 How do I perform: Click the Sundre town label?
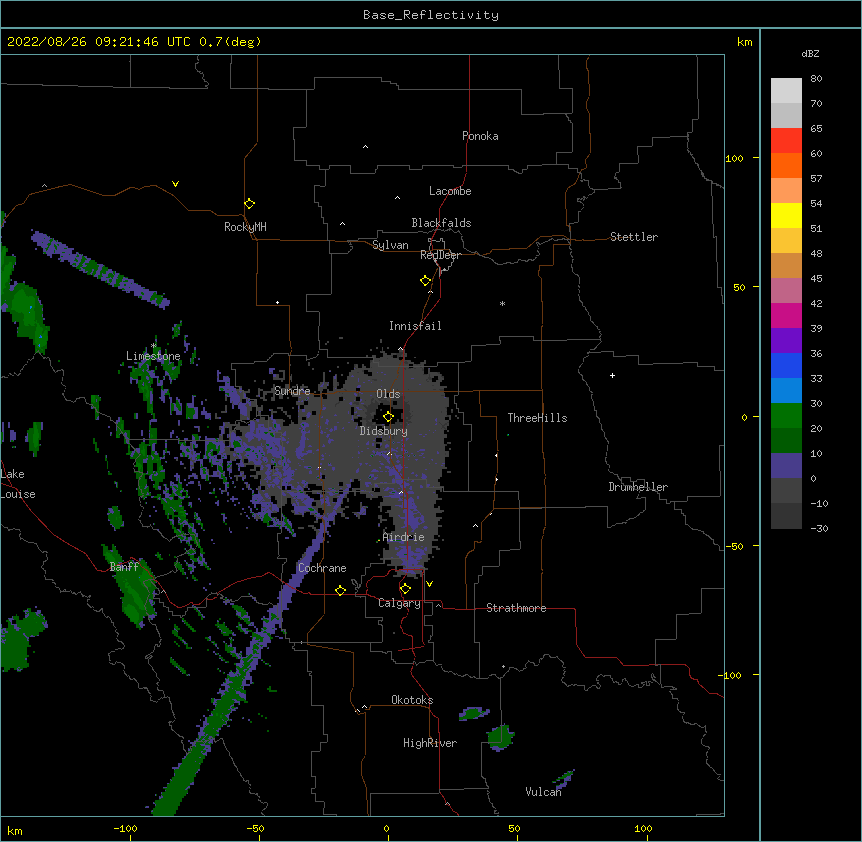click(x=292, y=391)
